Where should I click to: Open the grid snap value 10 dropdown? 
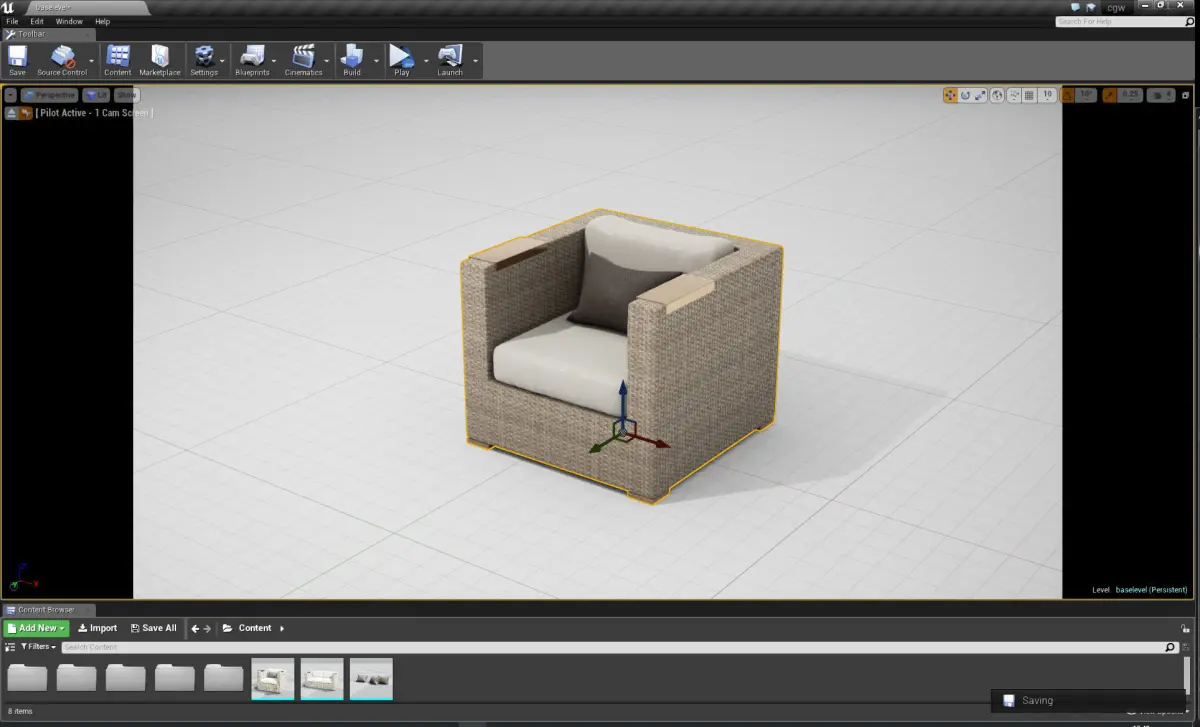click(1047, 95)
